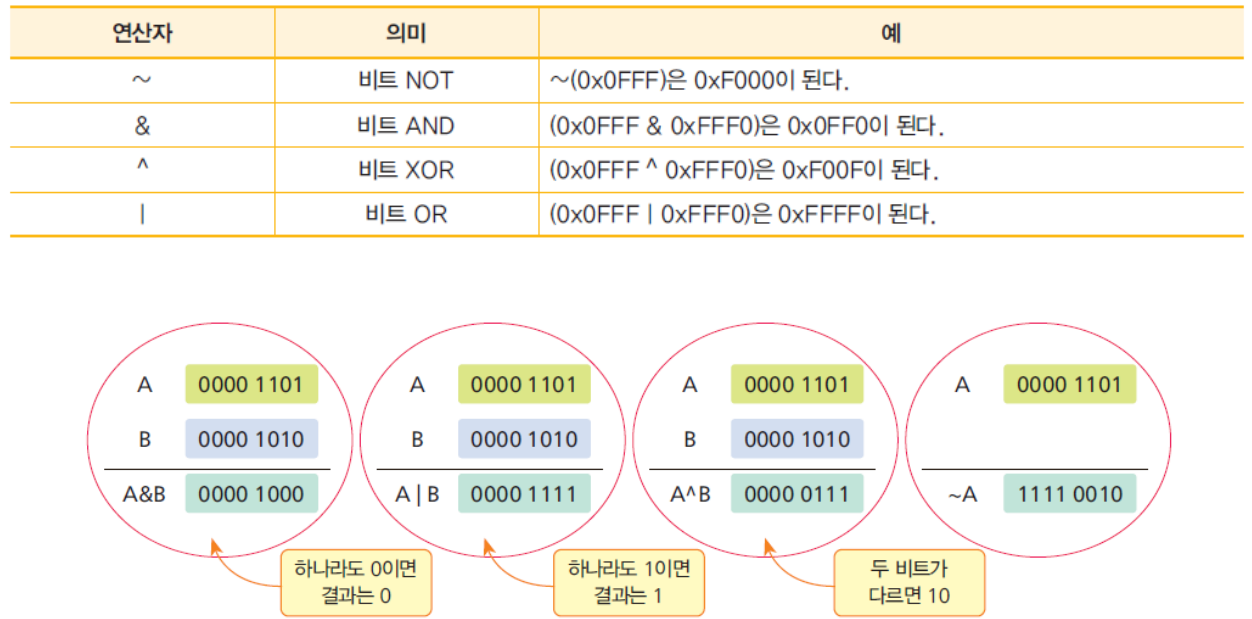The height and width of the screenshot is (619, 1252).
Task: Select the result value 0000 1000
Action: [251, 493]
